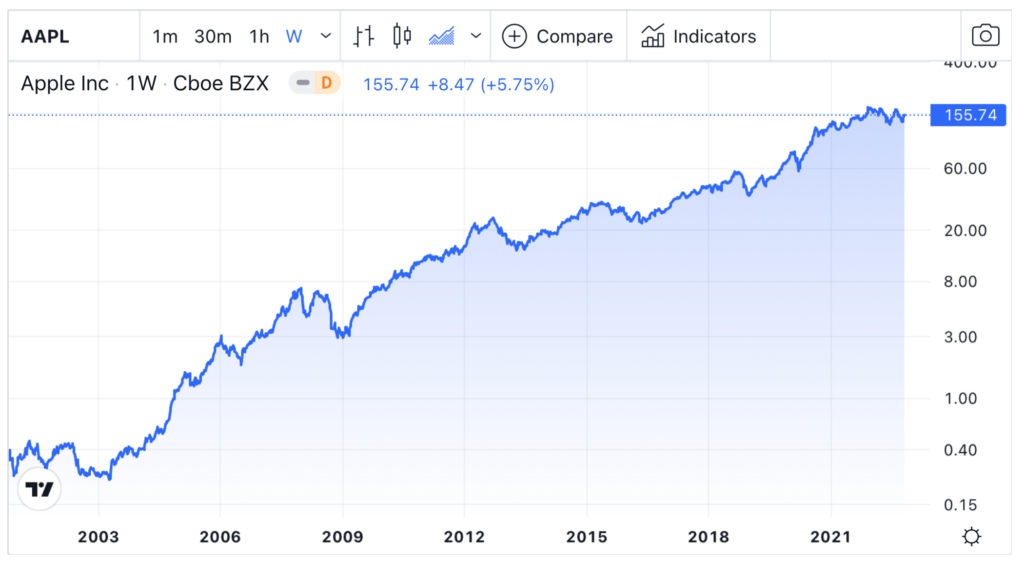The image size is (1024, 562).
Task: Select the 1m time interval
Action: (165, 37)
